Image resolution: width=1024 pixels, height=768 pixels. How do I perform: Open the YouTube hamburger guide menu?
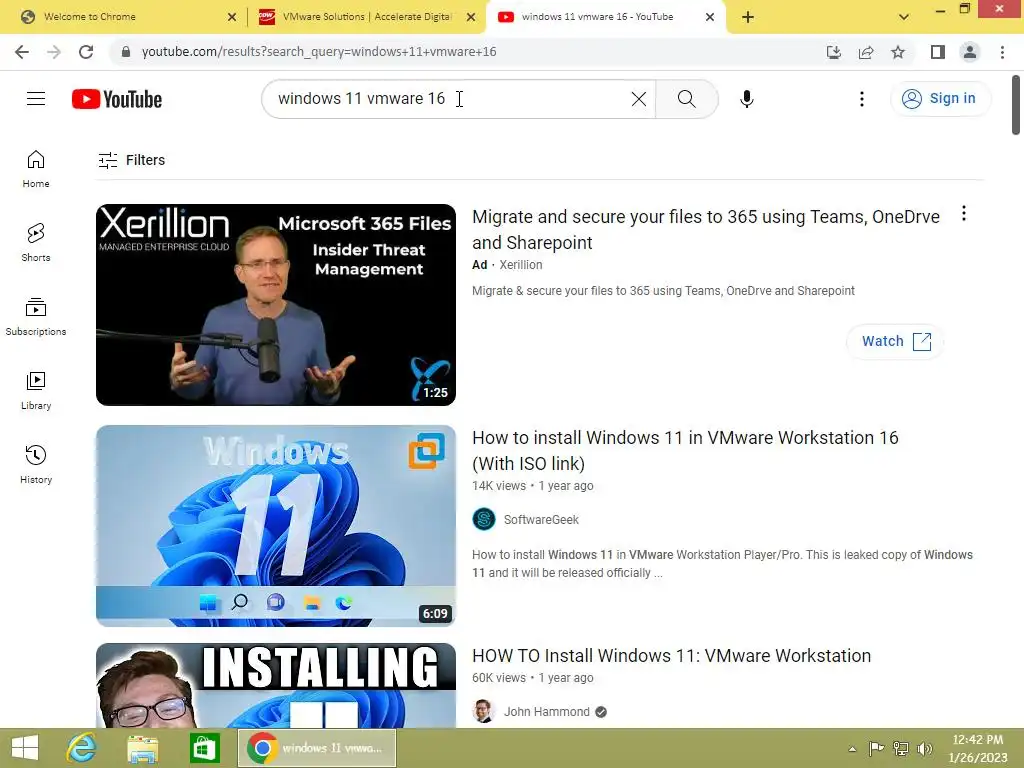[36, 99]
